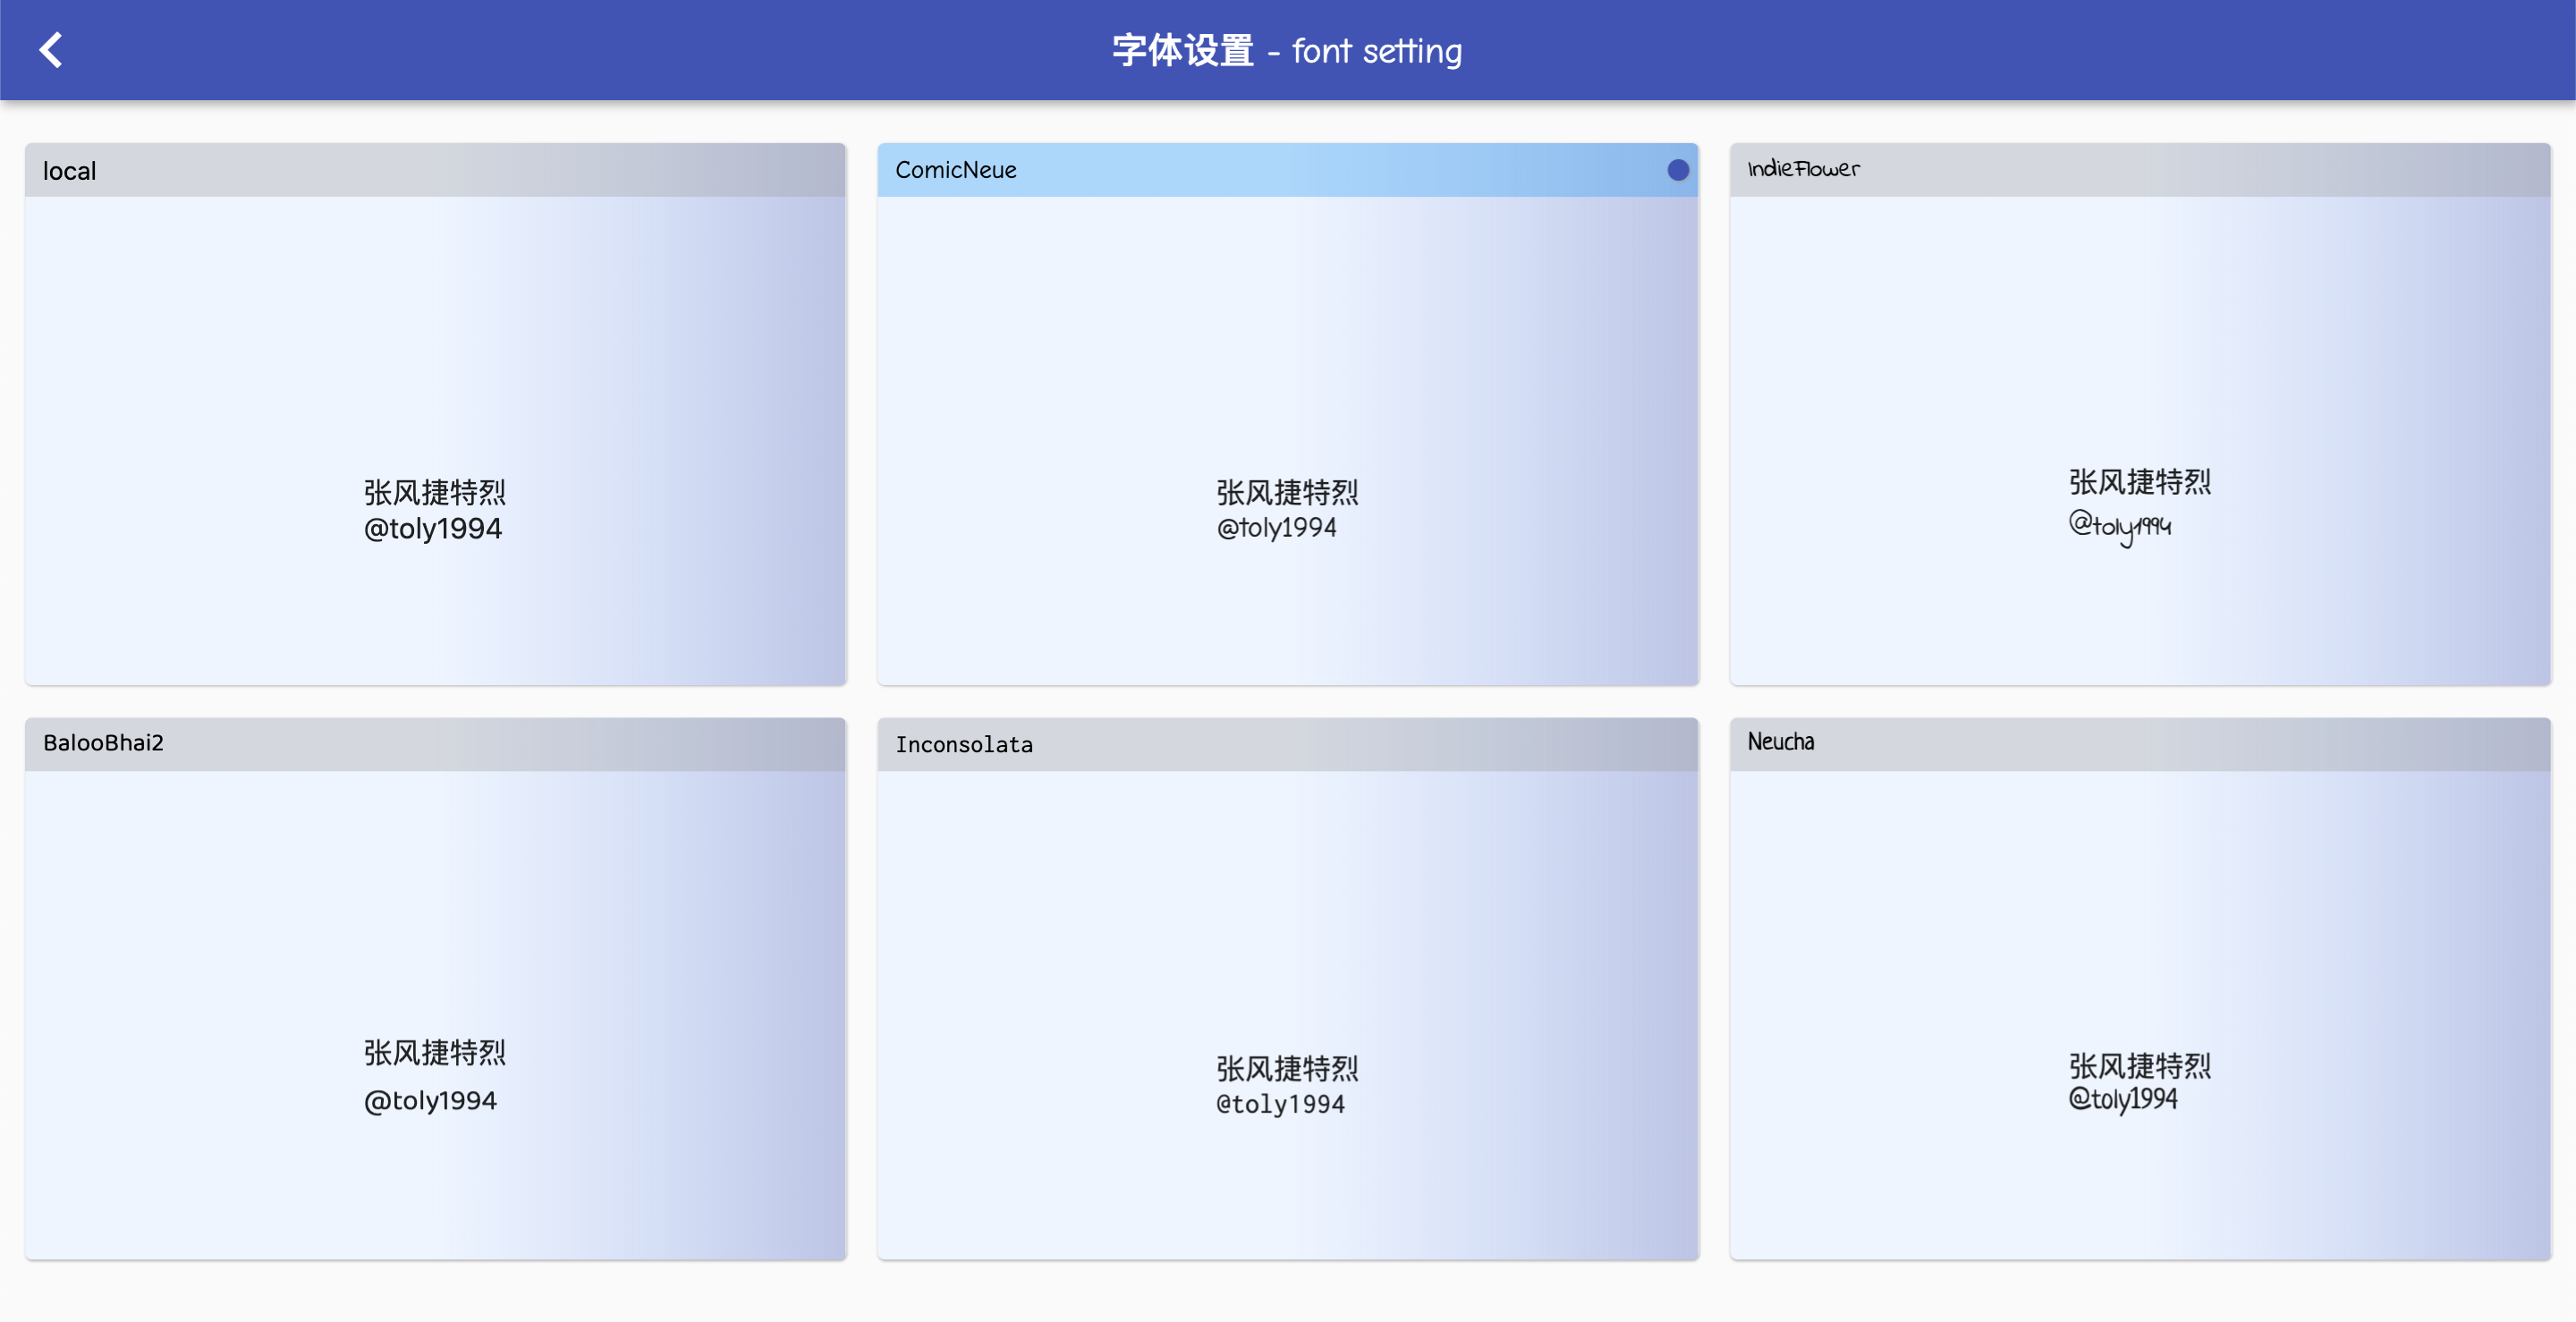Choose the Inconsolata font header
Image resolution: width=2576 pixels, height=1322 pixels.
(1287, 744)
